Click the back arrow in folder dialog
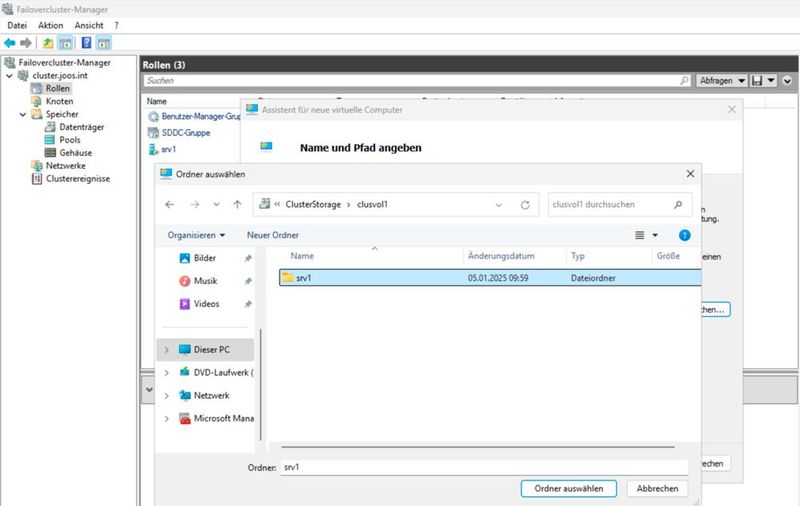The image size is (800, 506). pyautogui.click(x=170, y=205)
